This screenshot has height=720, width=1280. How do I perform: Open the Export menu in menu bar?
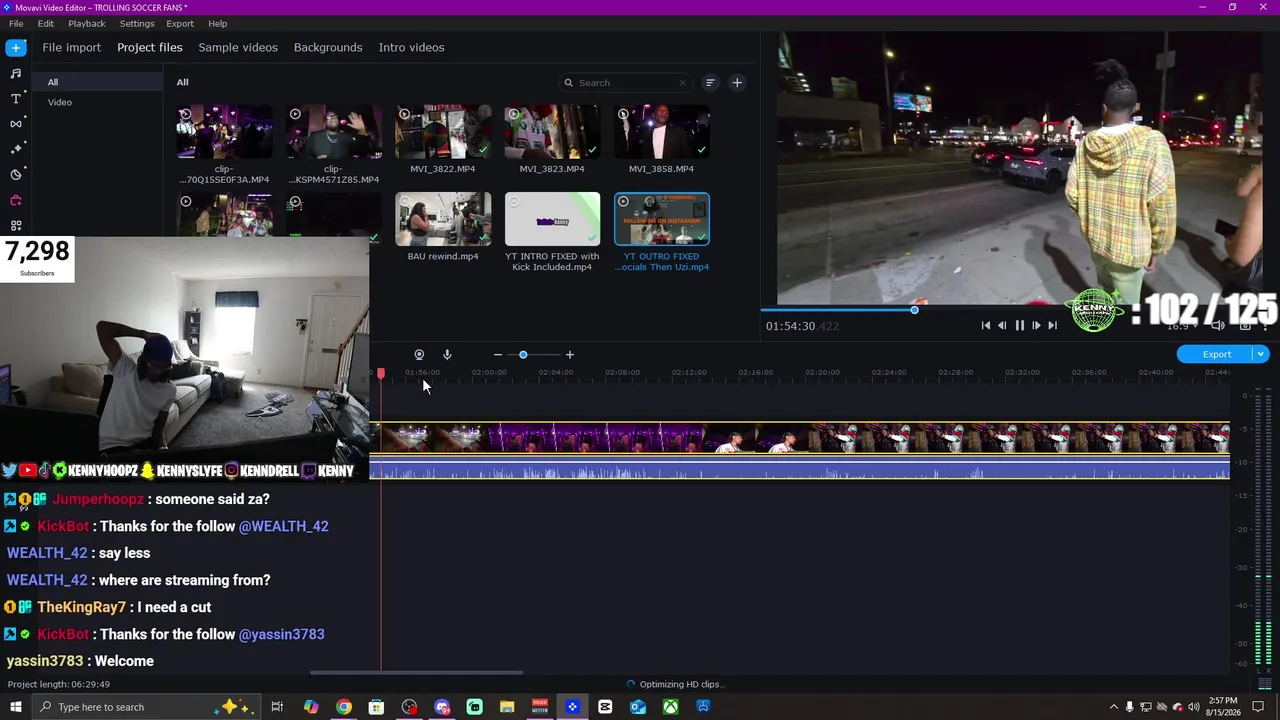(180, 23)
